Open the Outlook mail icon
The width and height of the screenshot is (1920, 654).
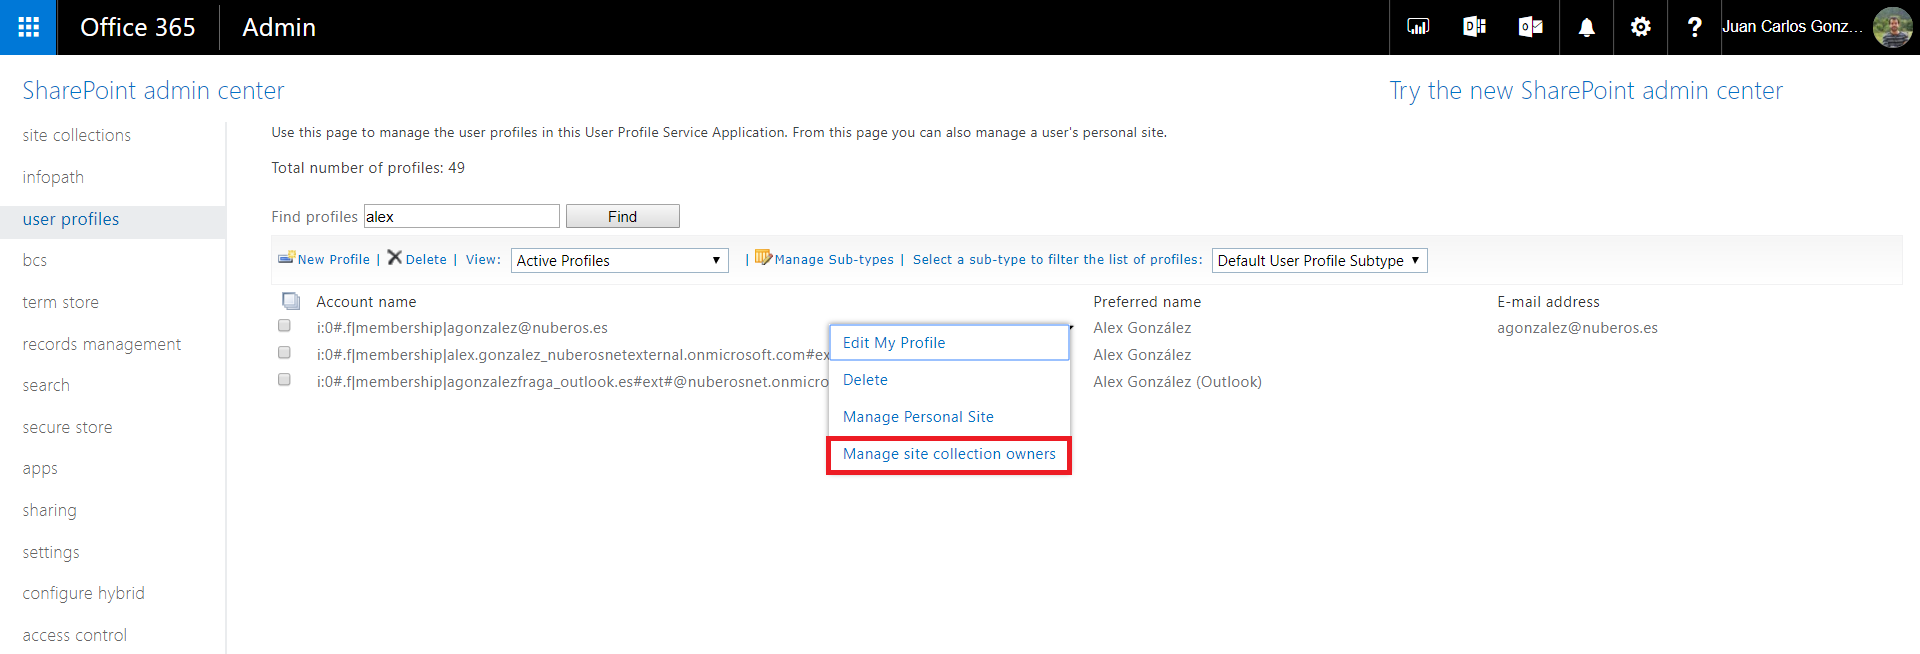click(x=1530, y=27)
